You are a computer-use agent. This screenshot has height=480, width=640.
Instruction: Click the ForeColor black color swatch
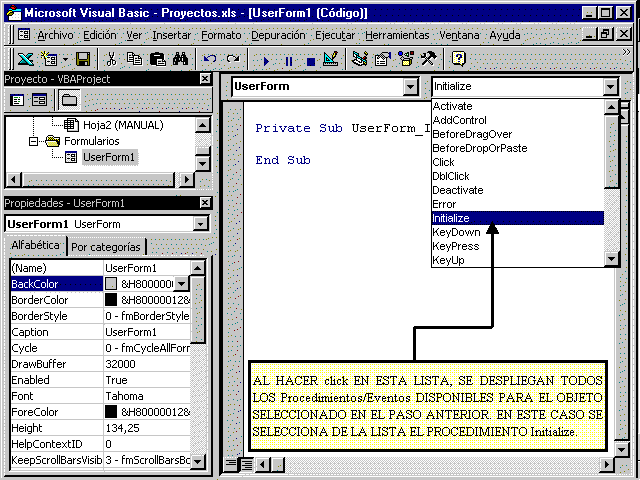pos(111,411)
